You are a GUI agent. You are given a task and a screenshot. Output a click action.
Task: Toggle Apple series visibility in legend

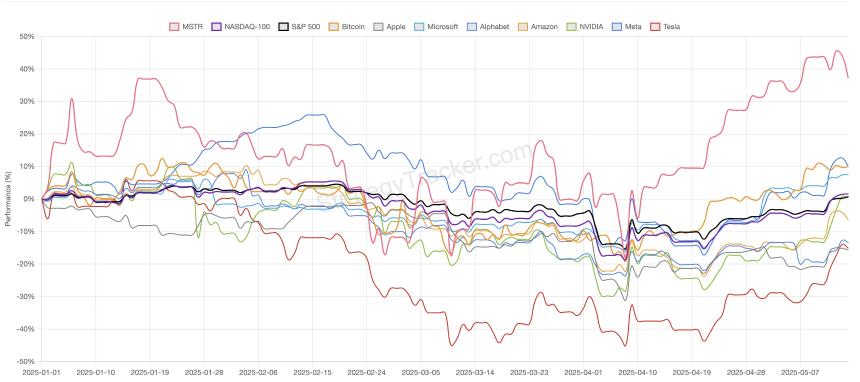389,26
